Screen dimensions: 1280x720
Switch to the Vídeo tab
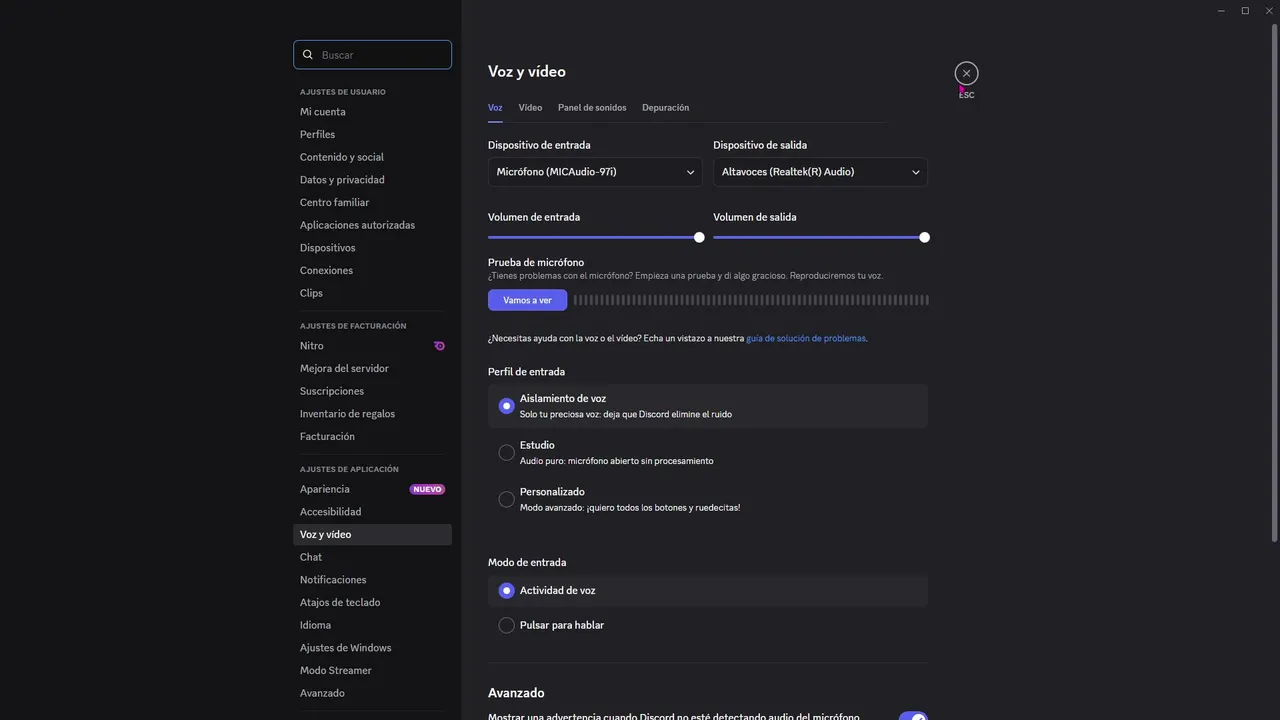click(x=530, y=107)
